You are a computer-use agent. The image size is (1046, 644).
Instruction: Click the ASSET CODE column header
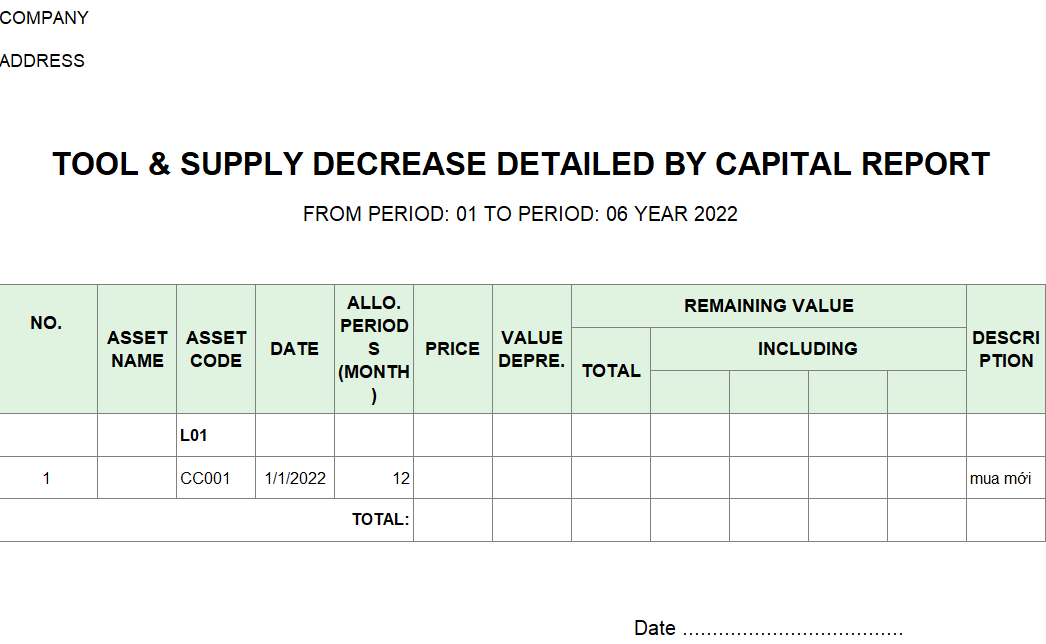(216, 349)
